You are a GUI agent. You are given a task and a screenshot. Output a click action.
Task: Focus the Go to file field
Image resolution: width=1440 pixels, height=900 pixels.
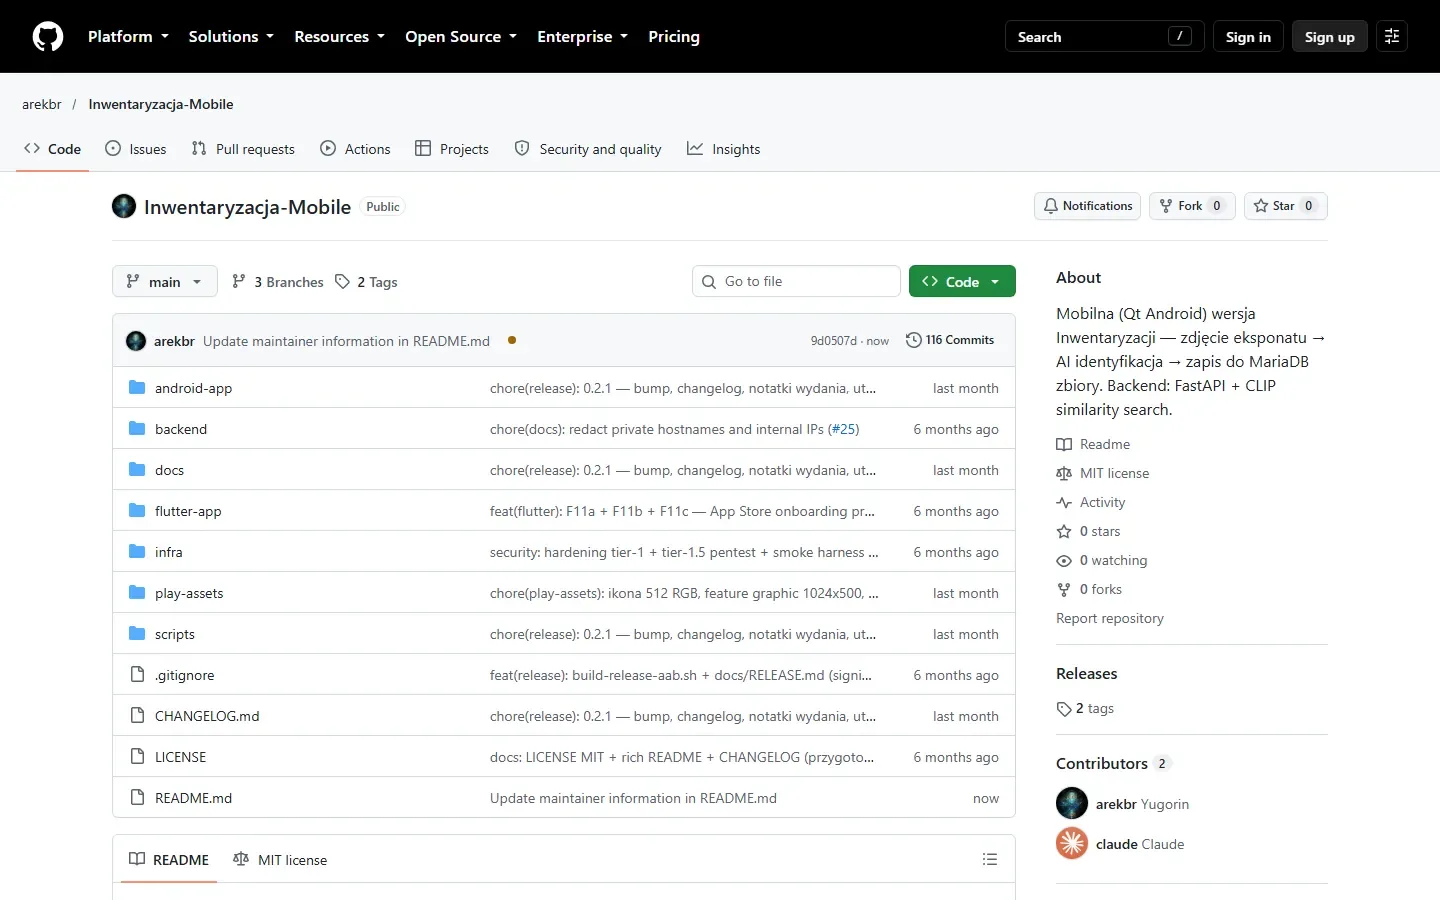point(796,281)
